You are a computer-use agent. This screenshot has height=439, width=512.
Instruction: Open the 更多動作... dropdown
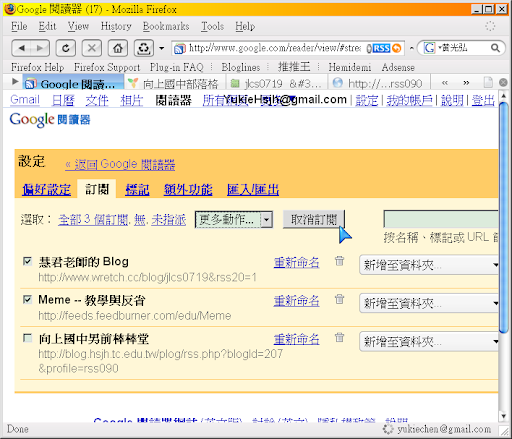234,220
